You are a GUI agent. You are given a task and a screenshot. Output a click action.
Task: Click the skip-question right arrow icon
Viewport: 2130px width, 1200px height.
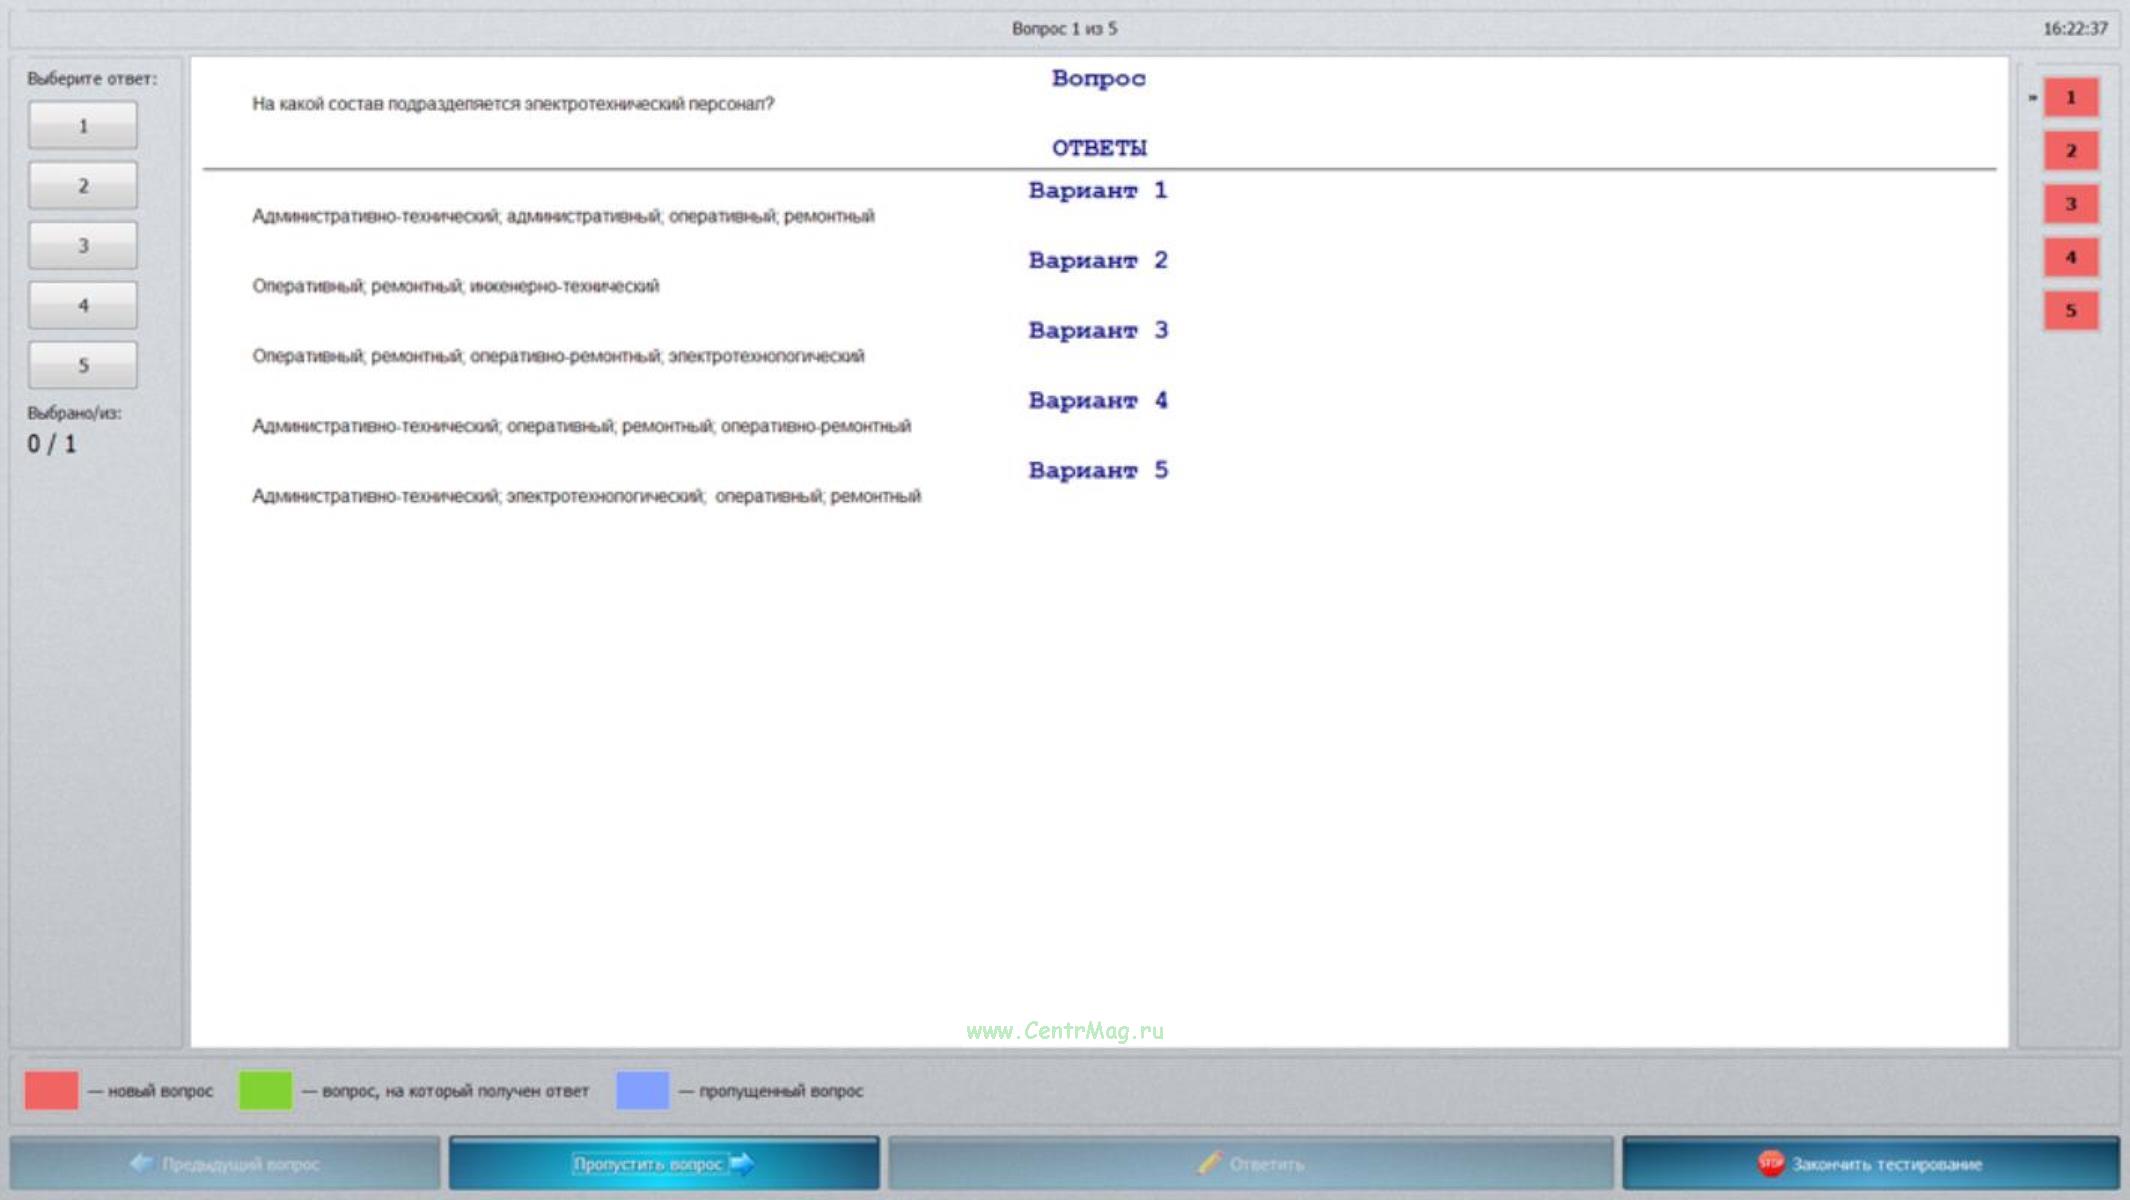pos(743,1164)
